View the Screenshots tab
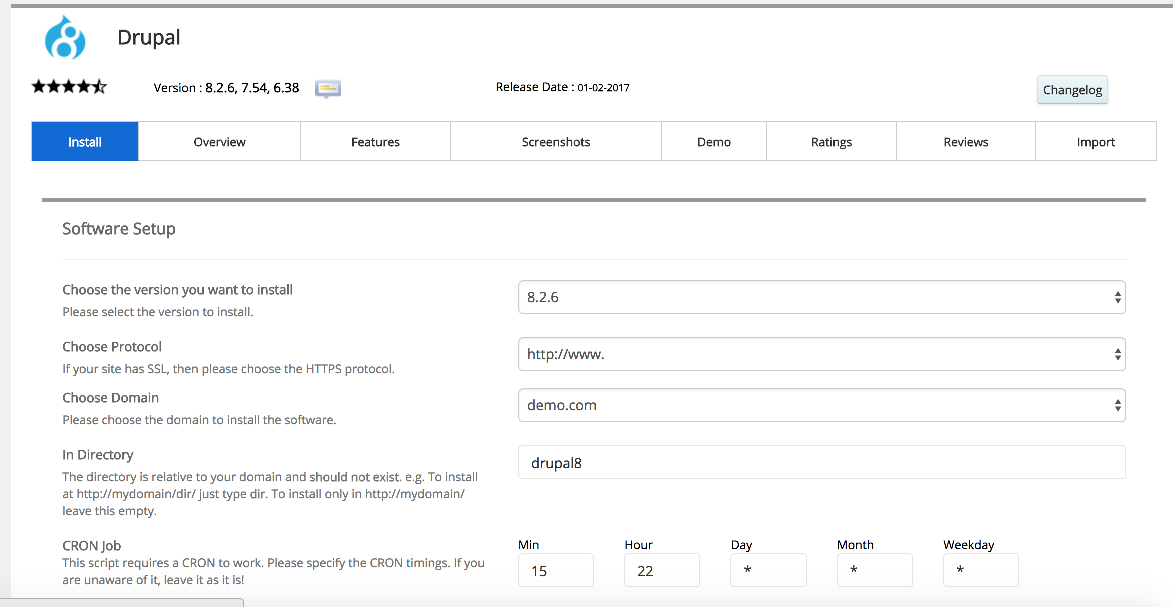 click(556, 141)
